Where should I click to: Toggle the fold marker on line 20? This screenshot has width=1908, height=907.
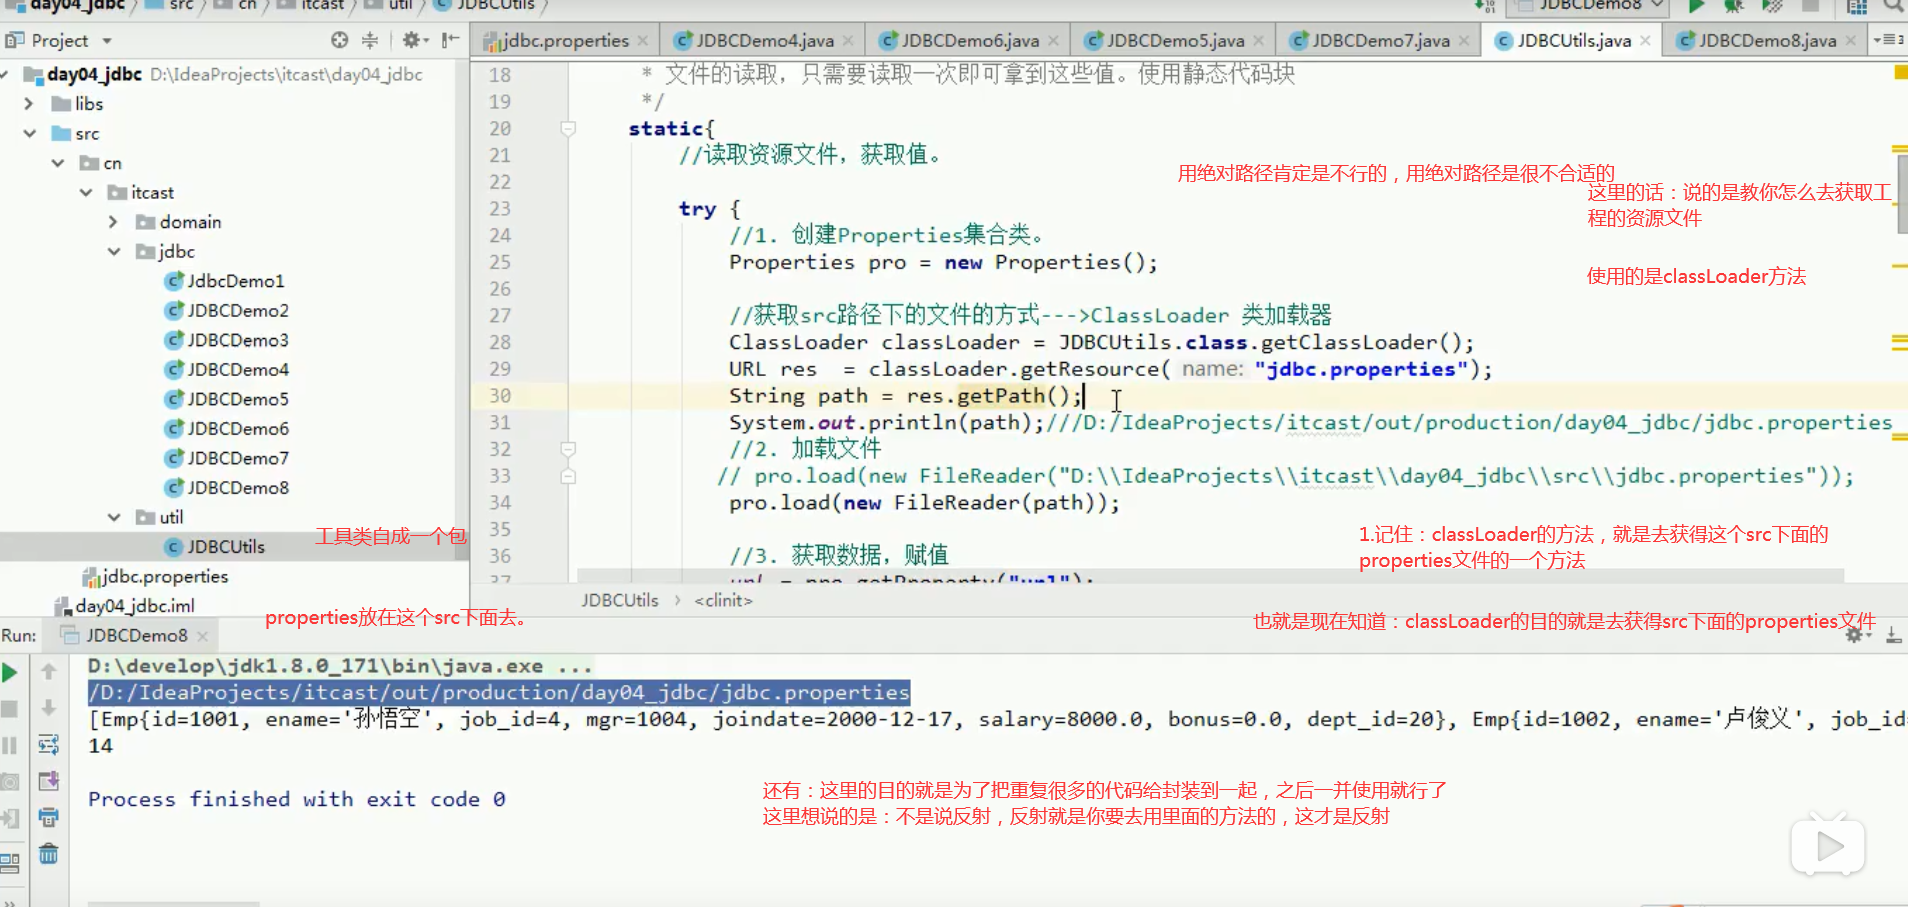tap(568, 129)
